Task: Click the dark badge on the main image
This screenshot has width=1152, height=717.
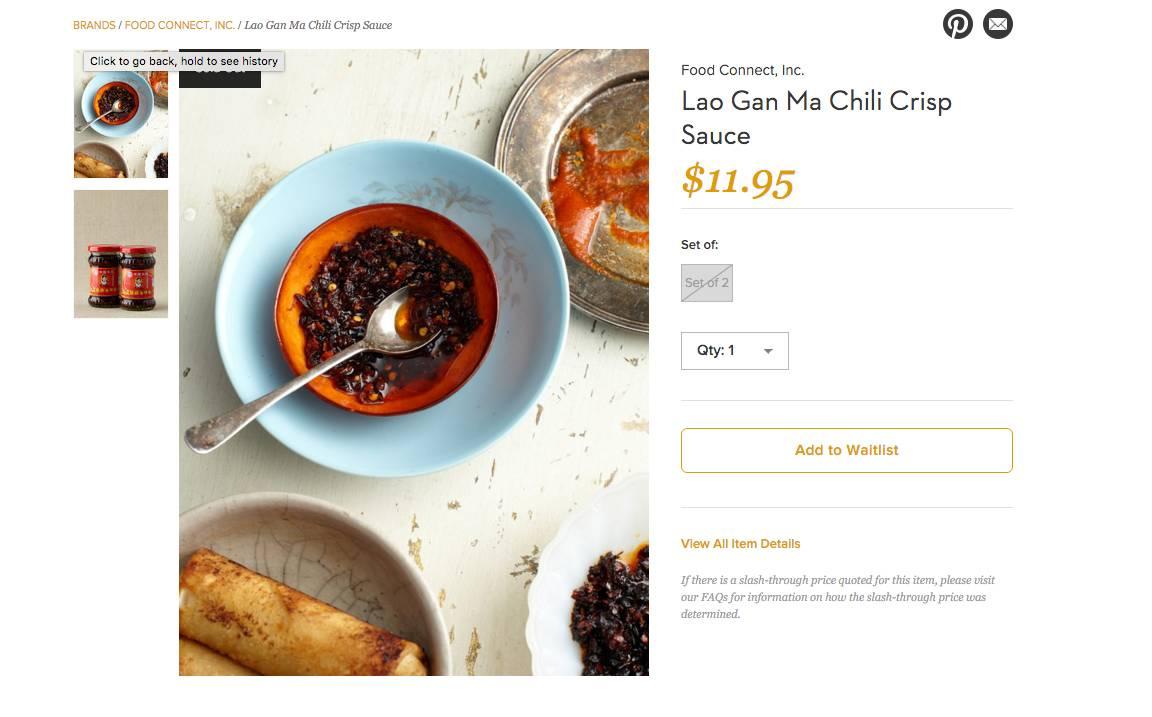Action: coord(220,79)
